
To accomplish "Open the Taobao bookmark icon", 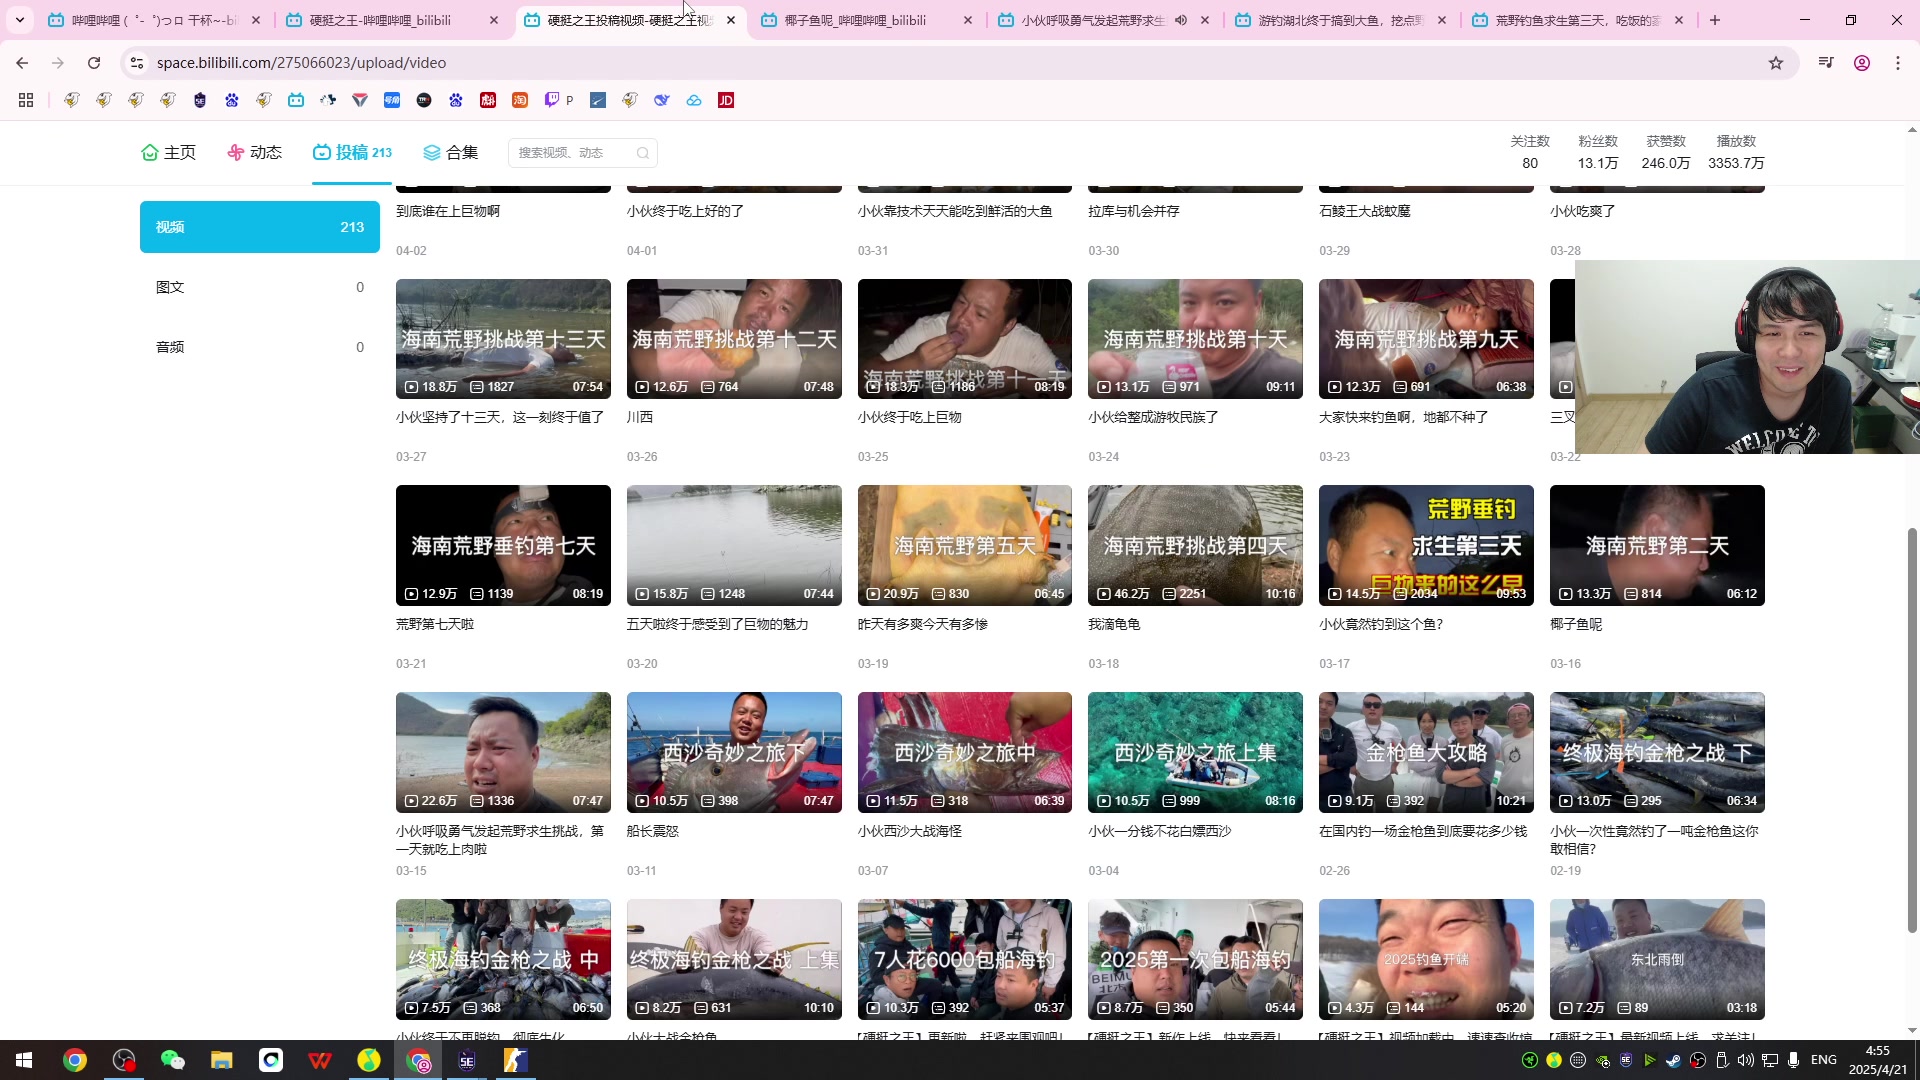I will coord(520,100).
